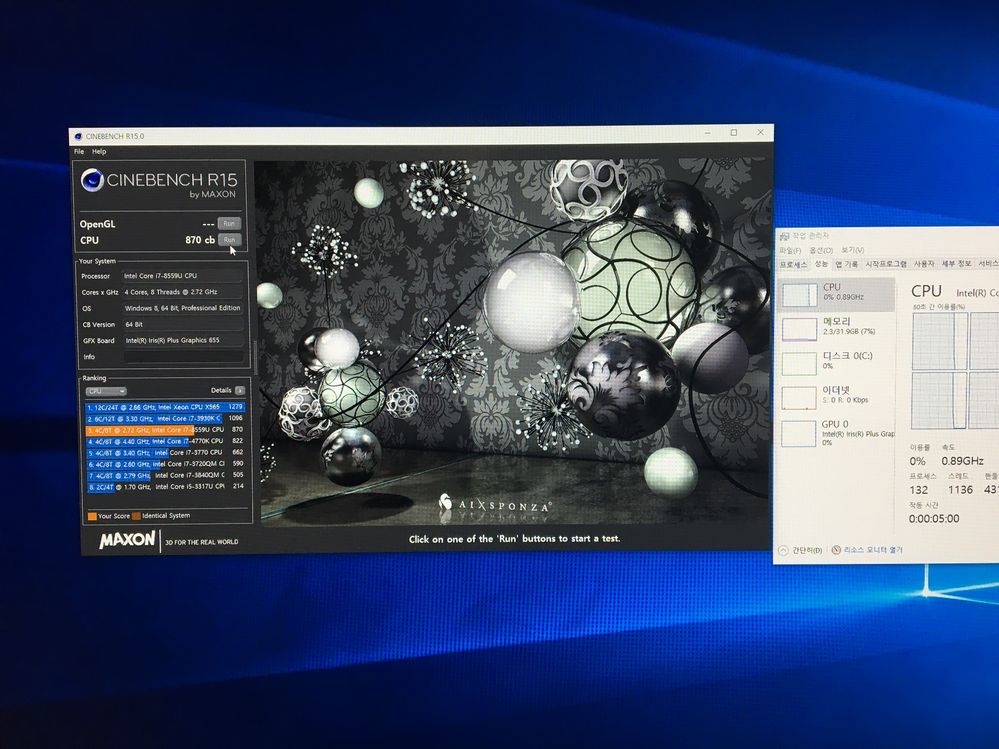Run the OpenGL benchmark test
Image resolution: width=999 pixels, height=749 pixels.
point(229,224)
